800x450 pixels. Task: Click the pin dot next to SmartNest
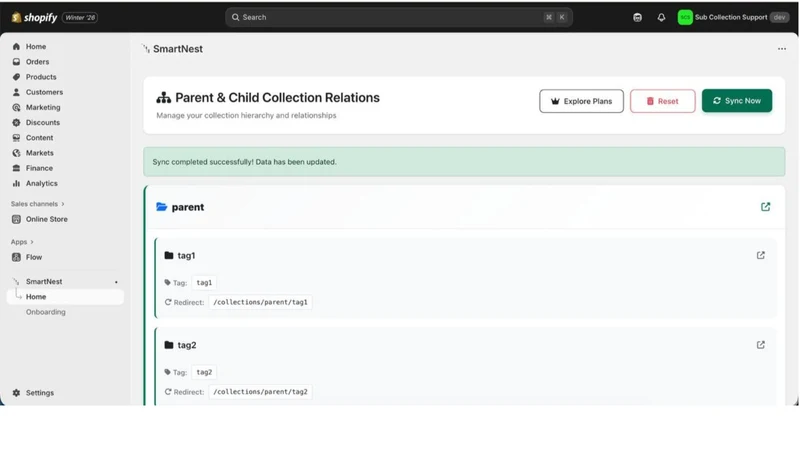click(x=116, y=282)
